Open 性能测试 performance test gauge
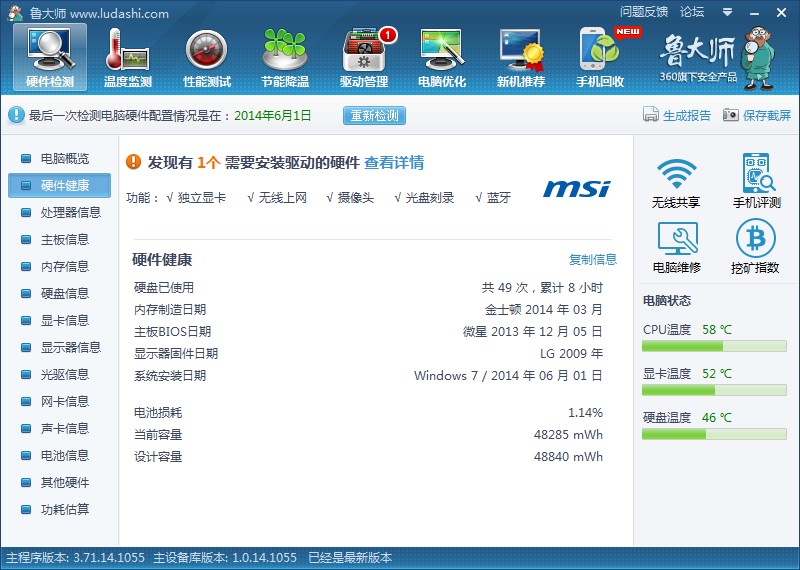The image size is (800, 570). tap(207, 57)
